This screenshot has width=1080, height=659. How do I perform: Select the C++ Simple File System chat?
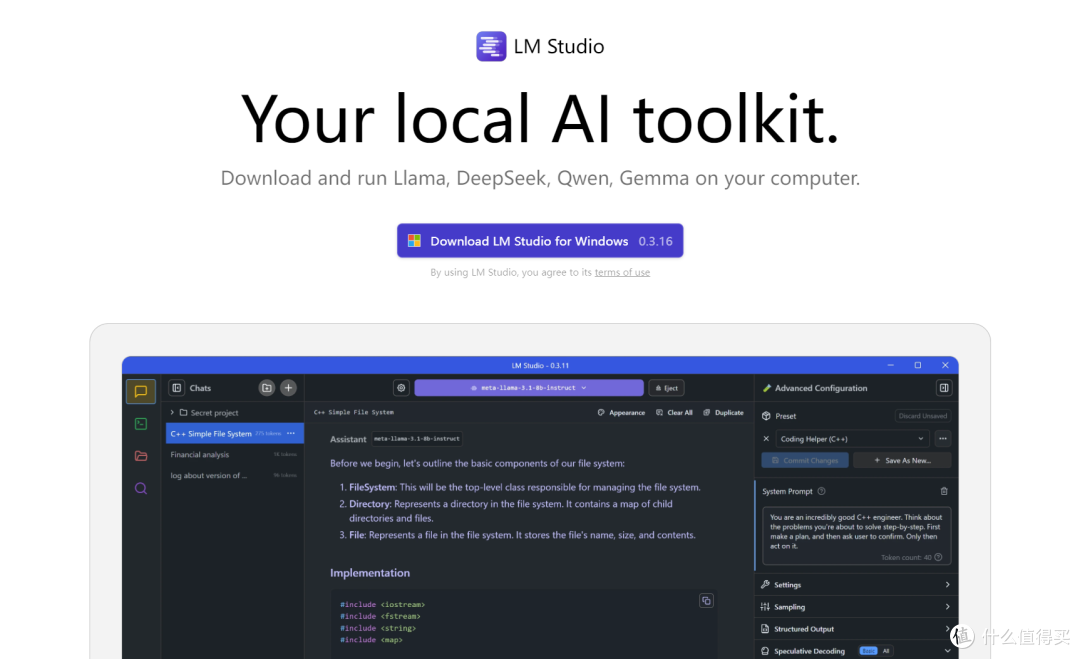point(235,433)
